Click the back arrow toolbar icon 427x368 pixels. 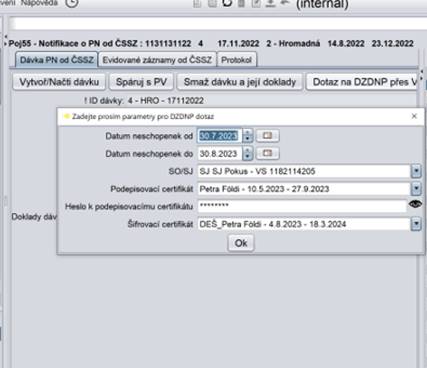click(x=285, y=3)
